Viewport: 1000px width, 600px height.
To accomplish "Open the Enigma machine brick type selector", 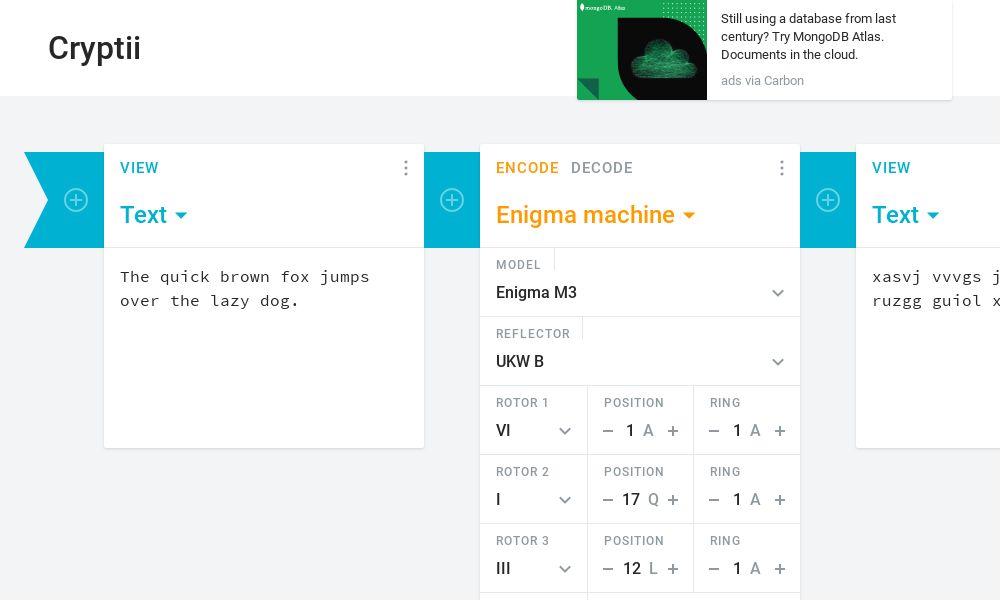I will tap(595, 215).
